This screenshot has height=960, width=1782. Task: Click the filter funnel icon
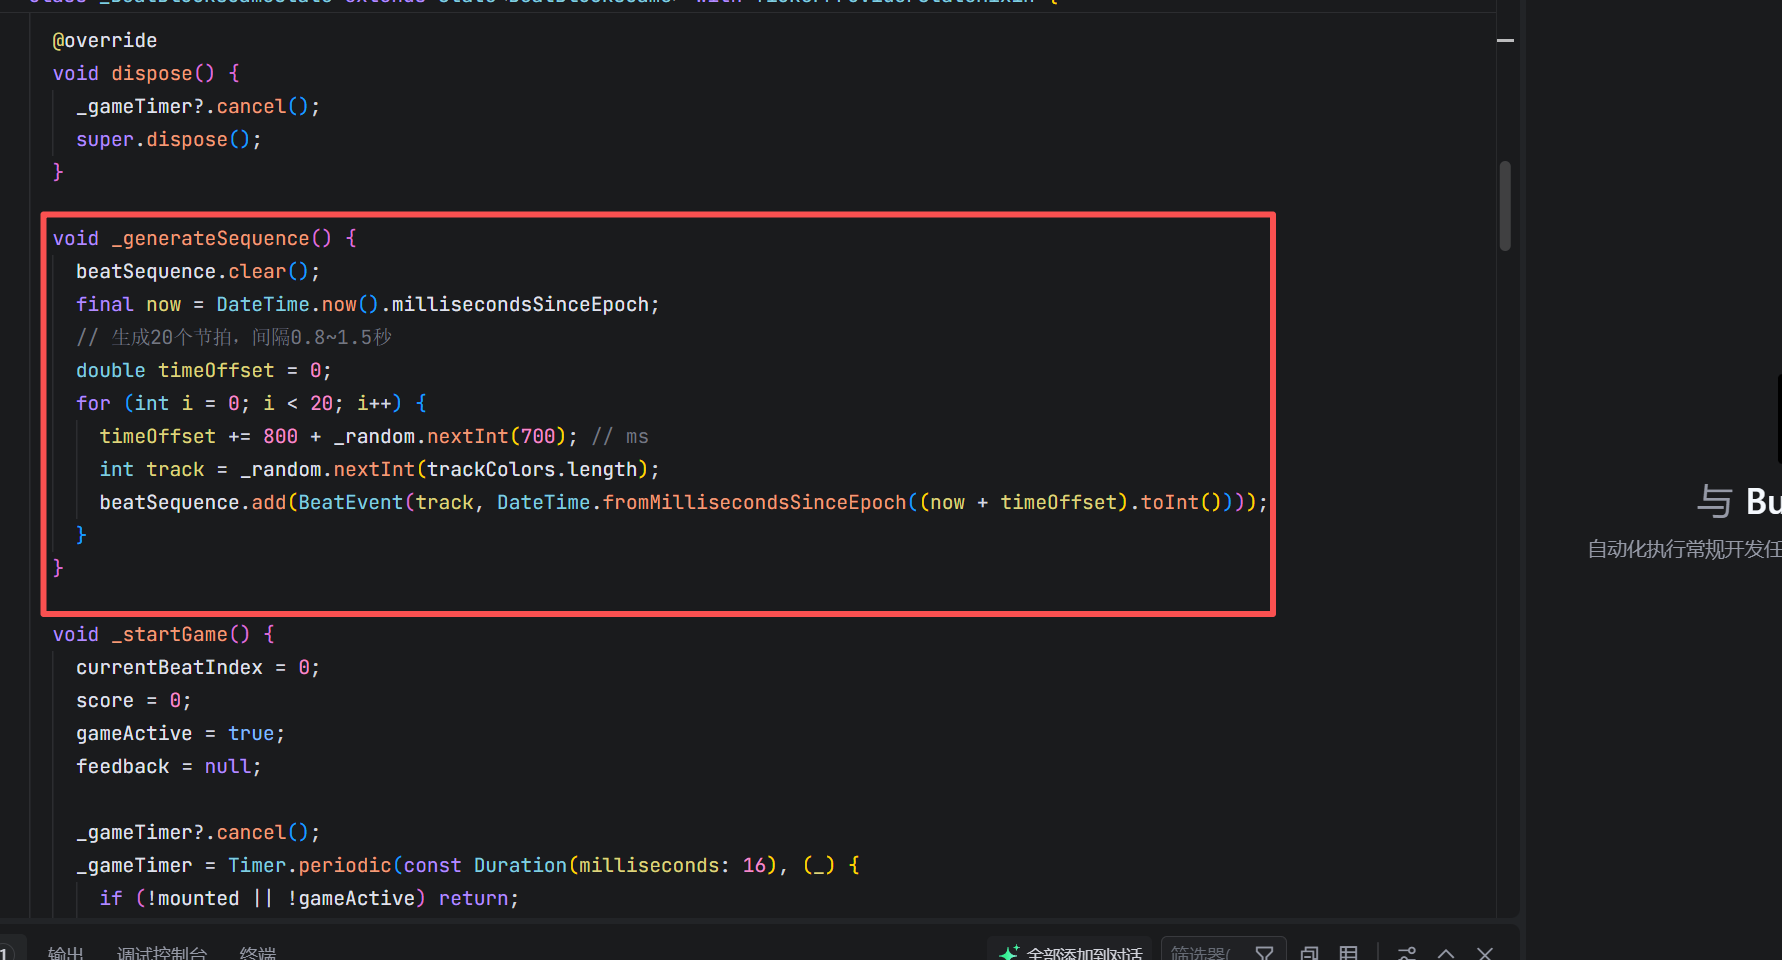(1264, 953)
